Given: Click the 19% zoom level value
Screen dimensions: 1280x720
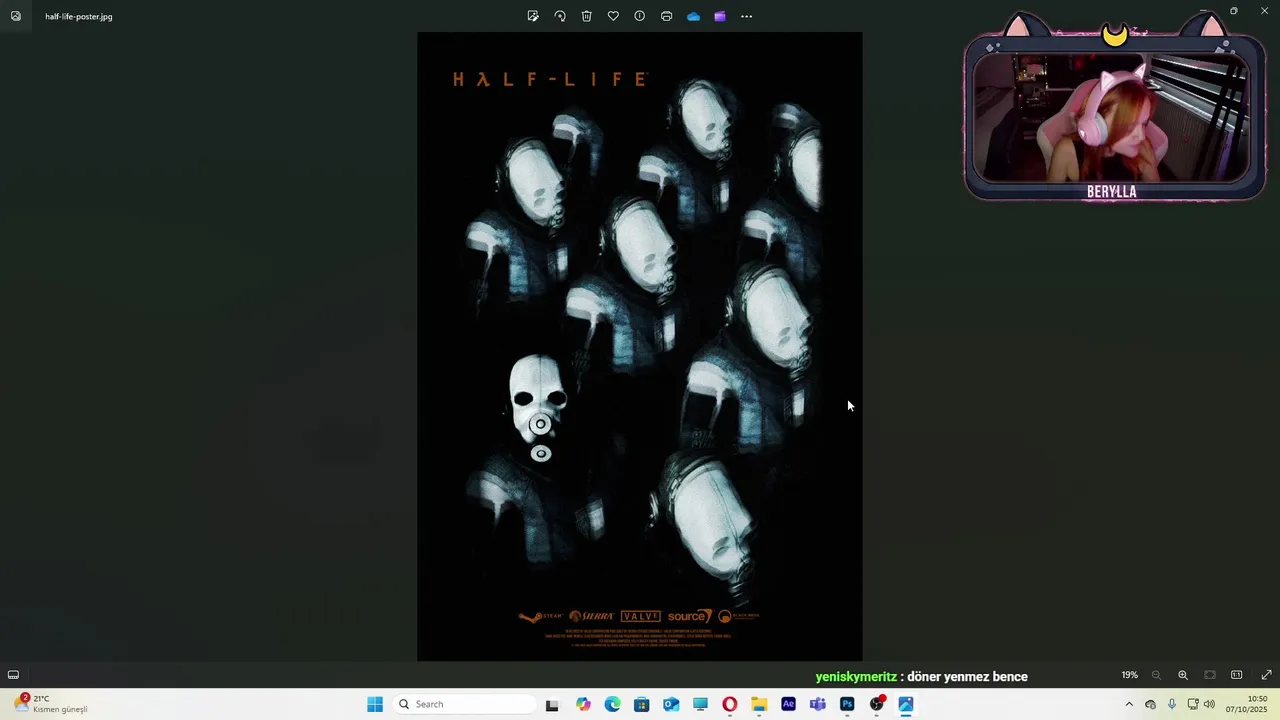Looking at the screenshot, I should 1129,675.
